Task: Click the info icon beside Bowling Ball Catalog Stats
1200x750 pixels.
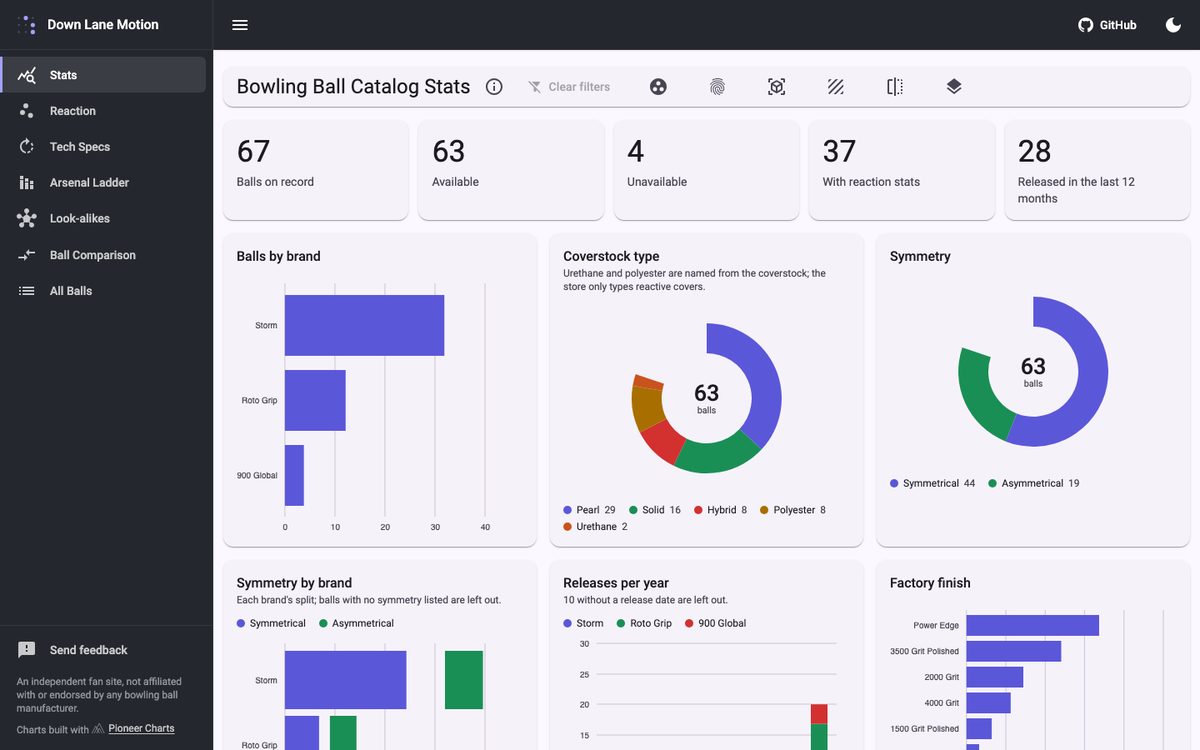Action: 494,87
